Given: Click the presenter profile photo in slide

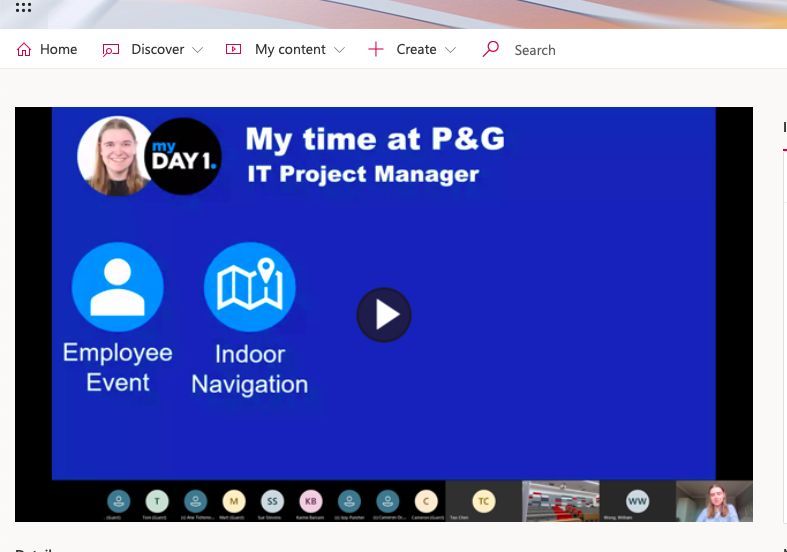Looking at the screenshot, I should pos(114,156).
